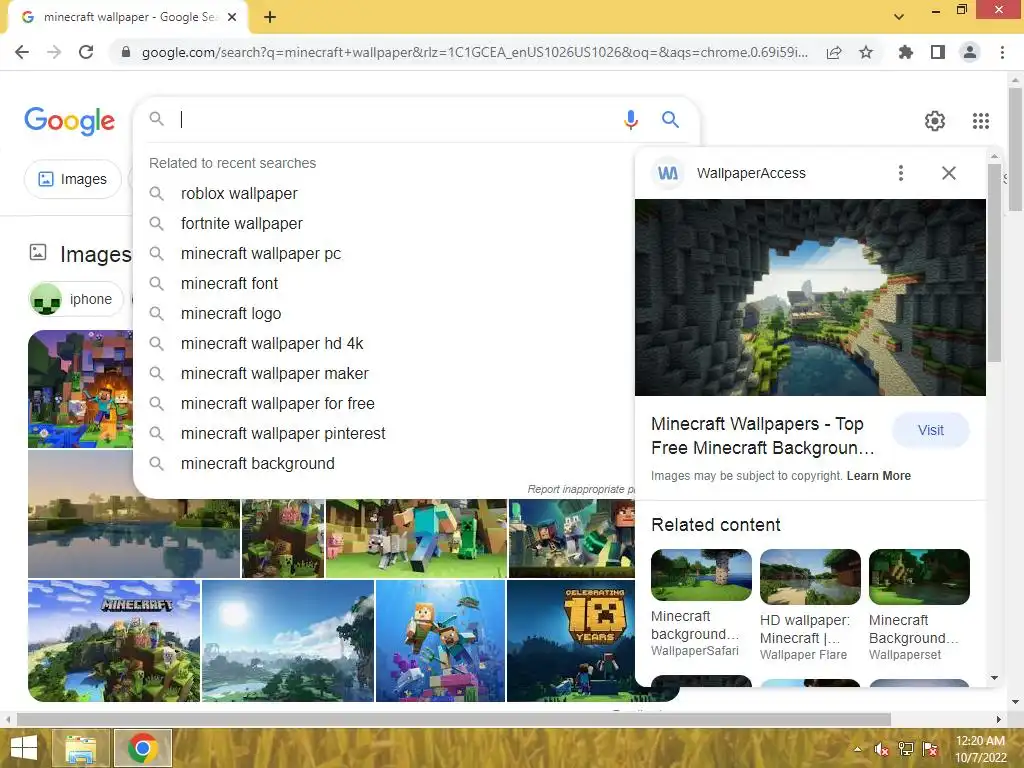Open Celebrating 10 Years Minecraft image
This screenshot has height=768, width=1024.
[571, 641]
